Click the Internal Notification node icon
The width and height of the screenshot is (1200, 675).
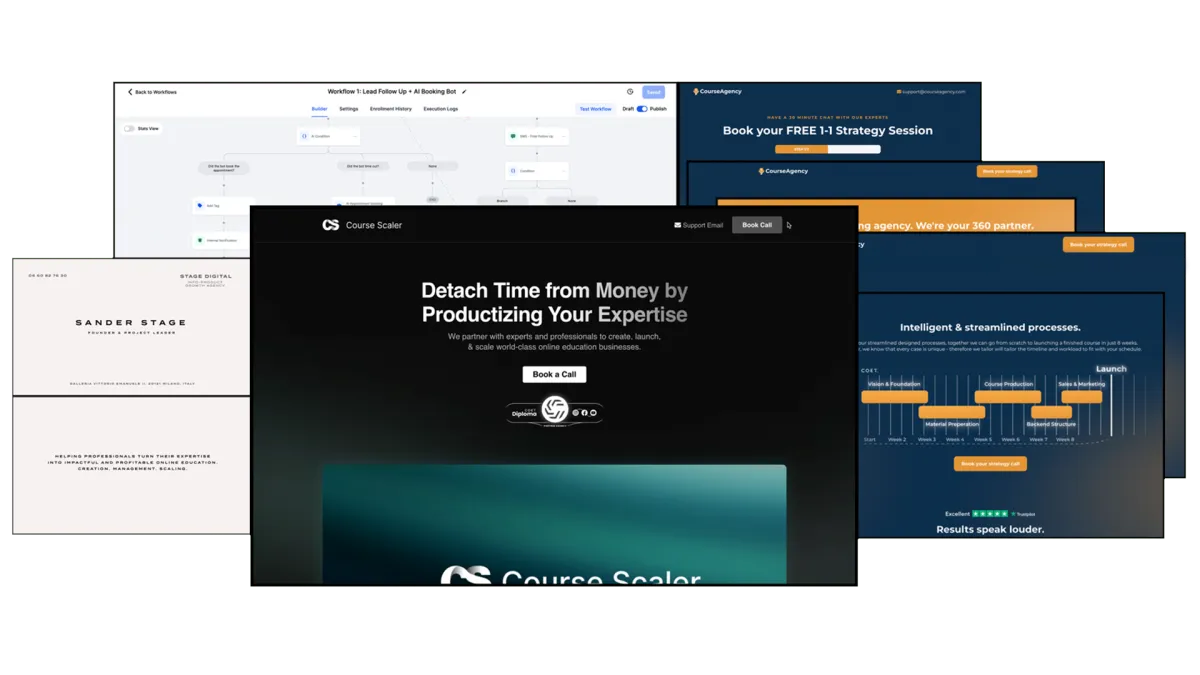pyautogui.click(x=200, y=241)
